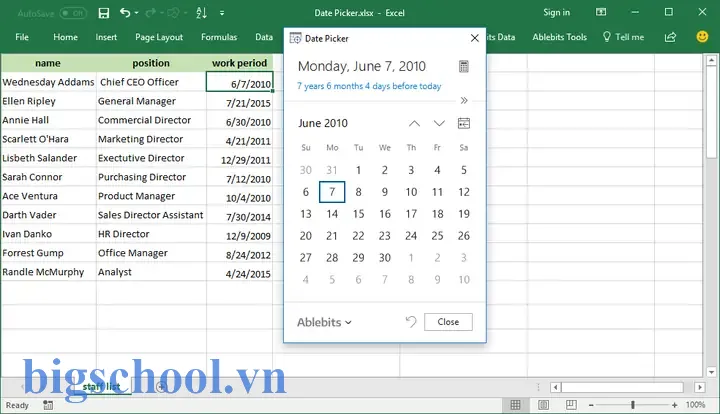
Task: Select the 'Forrest Gump' cell
Action: pos(48,253)
